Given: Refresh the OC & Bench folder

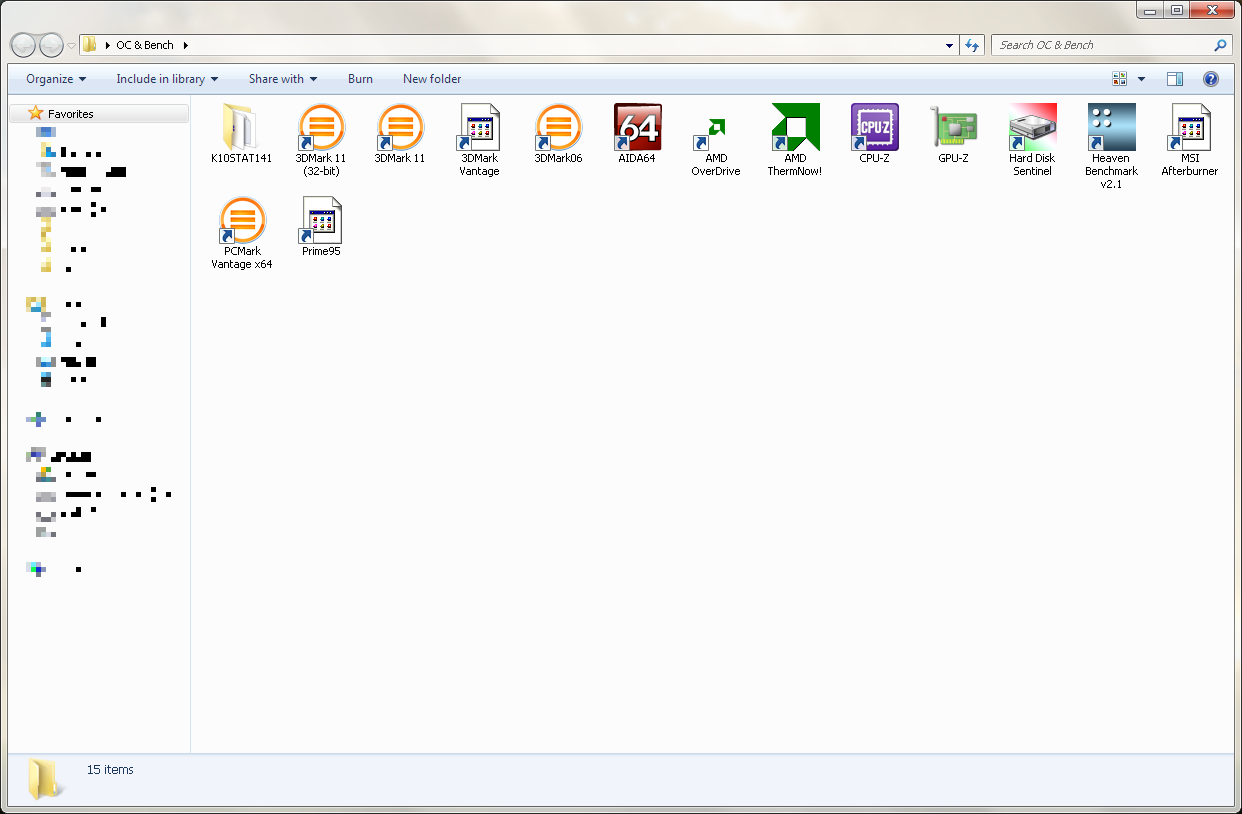Looking at the screenshot, I should pyautogui.click(x=972, y=45).
